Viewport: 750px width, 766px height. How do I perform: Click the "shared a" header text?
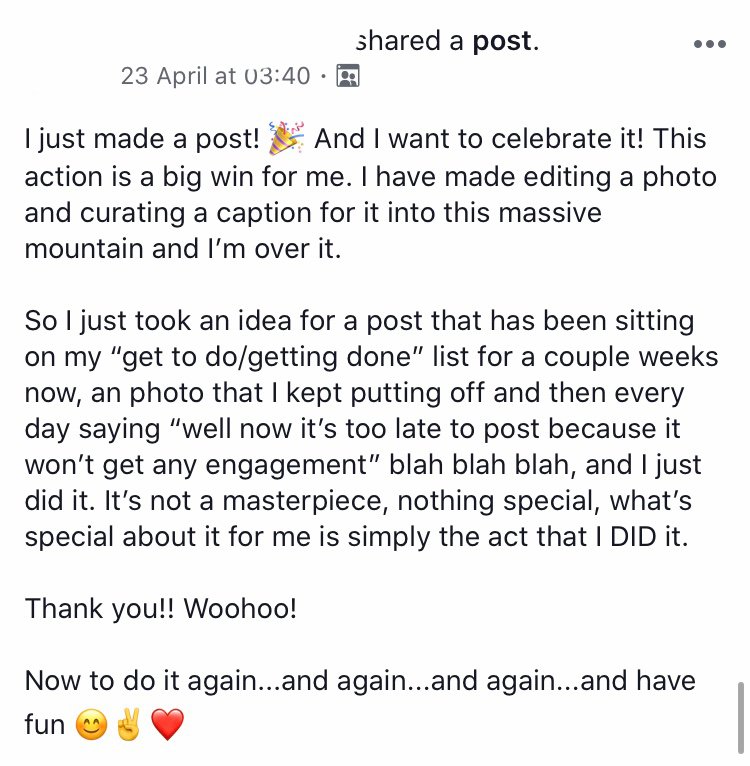(409, 41)
